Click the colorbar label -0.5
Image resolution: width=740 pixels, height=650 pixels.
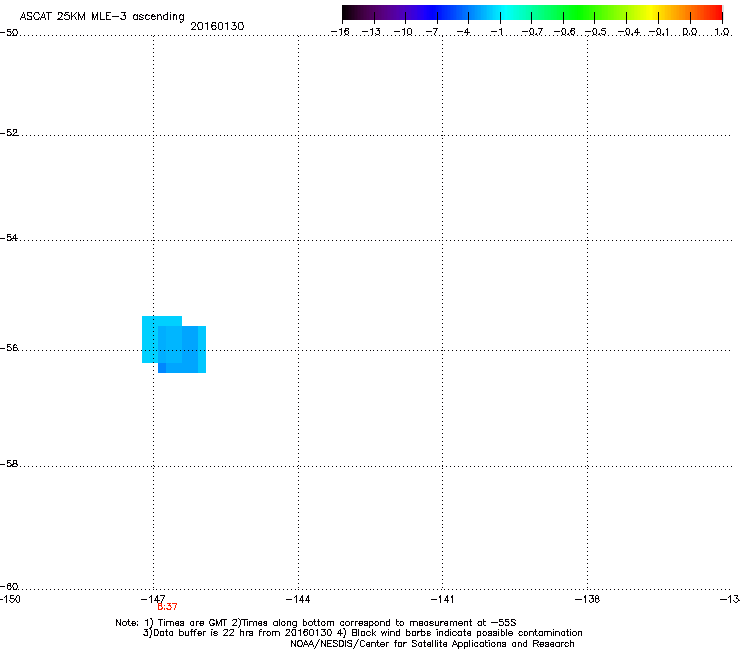pyautogui.click(x=596, y=32)
